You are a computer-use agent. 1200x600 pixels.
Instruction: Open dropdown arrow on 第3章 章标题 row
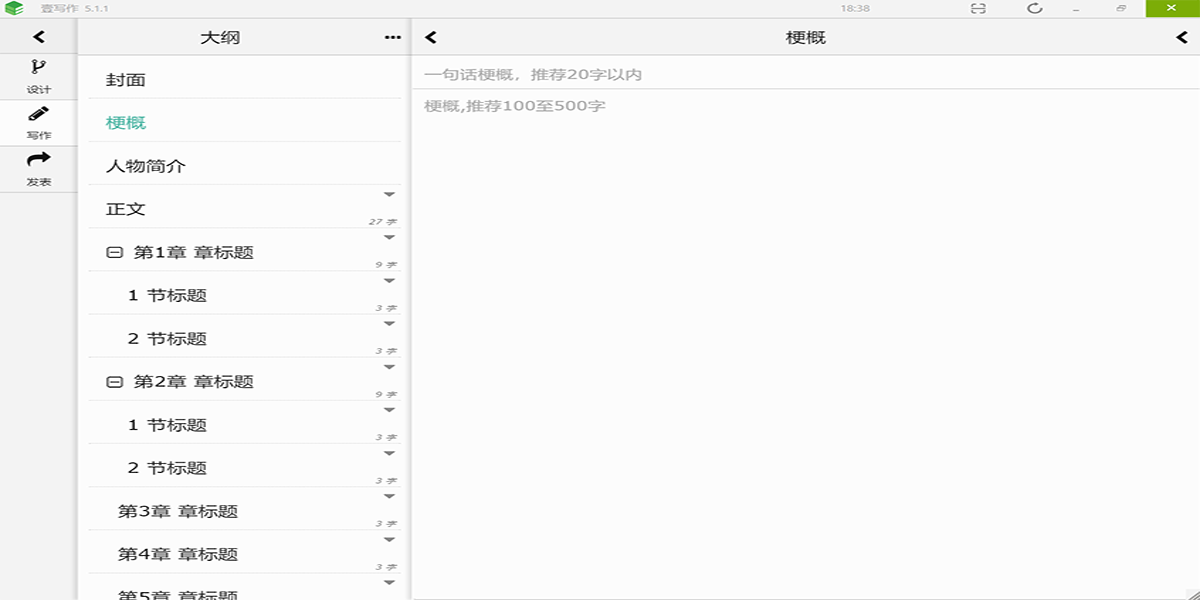(x=390, y=496)
